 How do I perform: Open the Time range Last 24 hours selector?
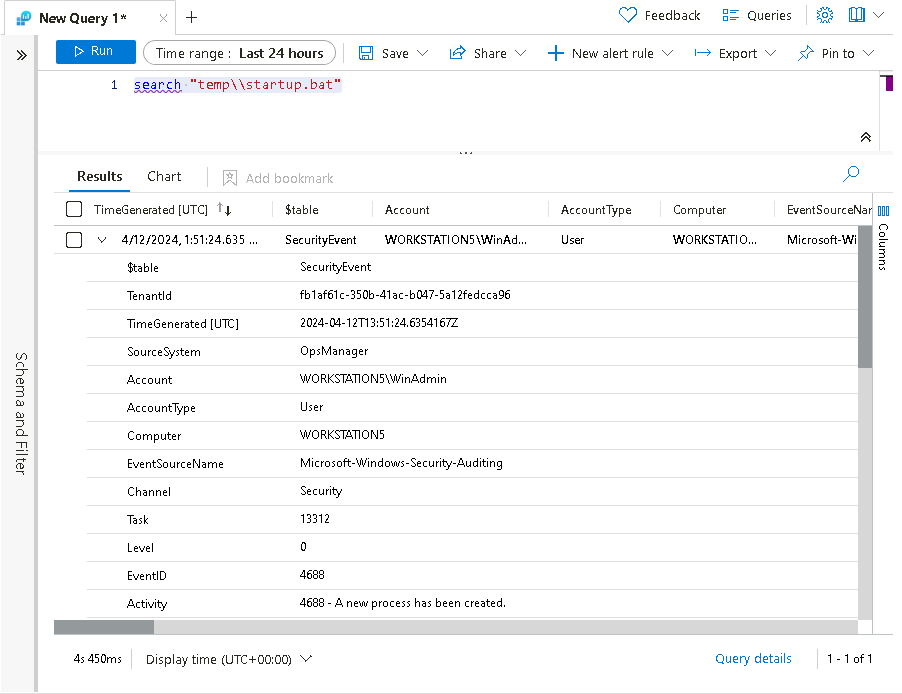coord(239,53)
